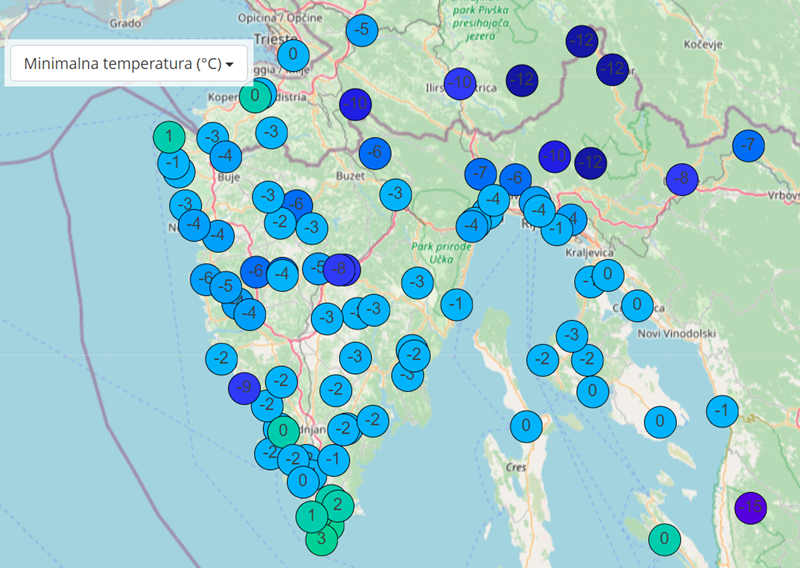Click the teal 3 marker at the southern tip
Viewport: 800px width, 568px height.
[x=321, y=539]
